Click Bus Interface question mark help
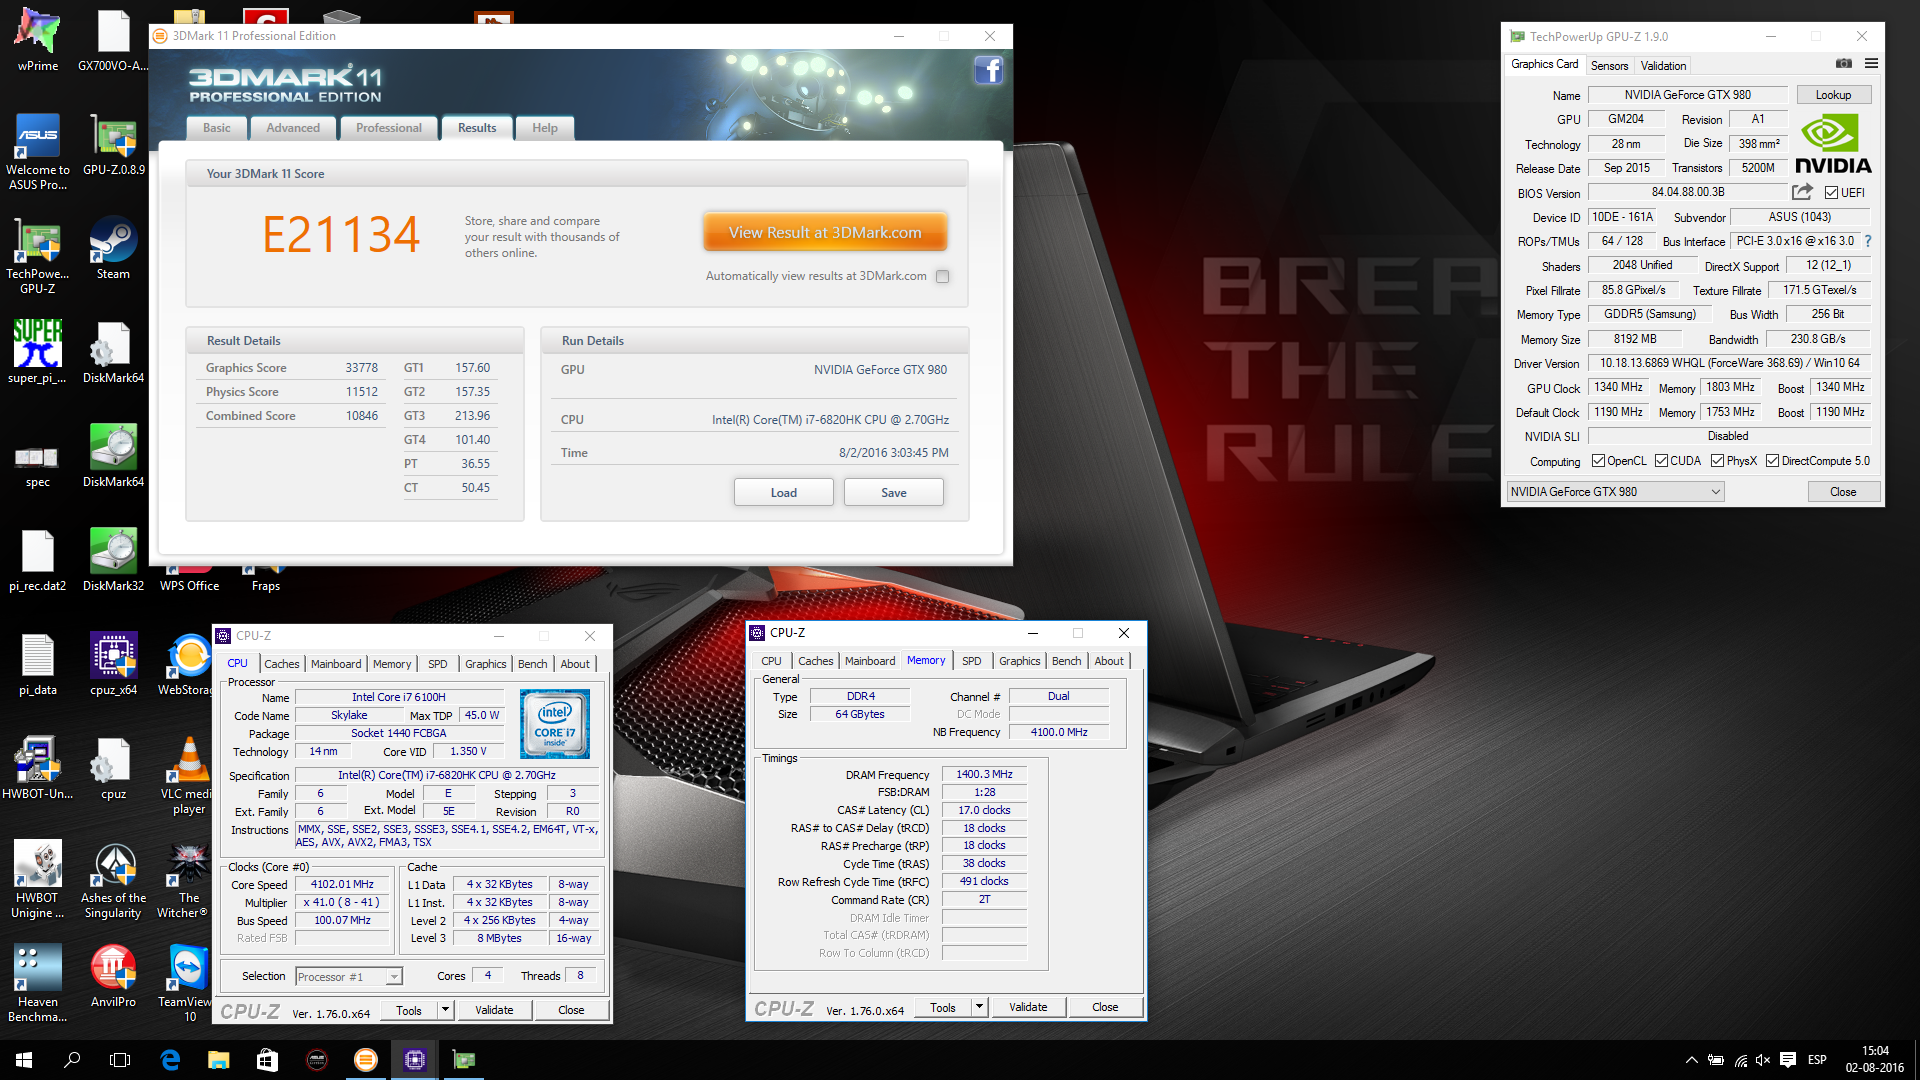1920x1080 pixels. (1868, 241)
